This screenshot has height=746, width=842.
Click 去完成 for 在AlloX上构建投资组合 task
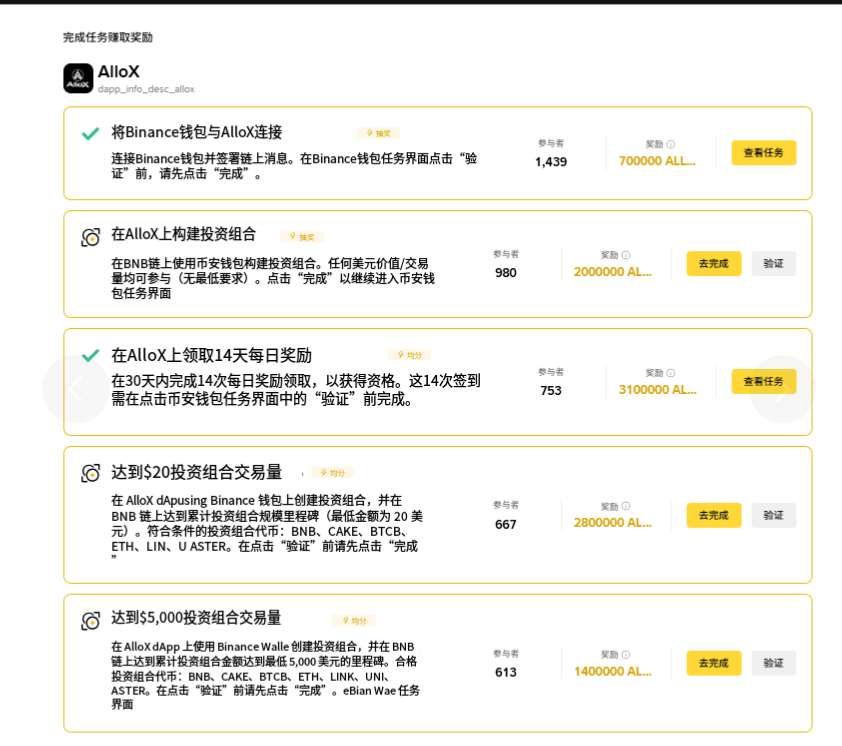(x=714, y=263)
